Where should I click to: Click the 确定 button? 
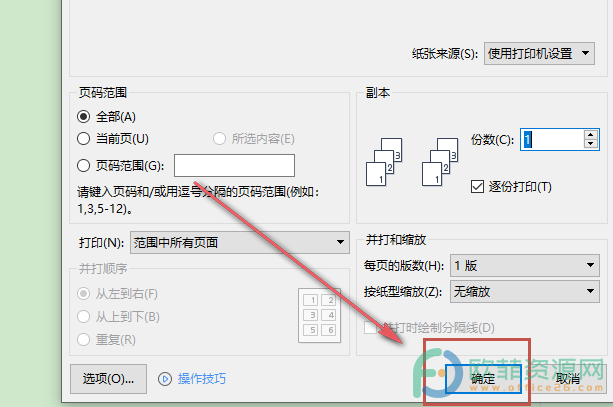click(x=483, y=378)
